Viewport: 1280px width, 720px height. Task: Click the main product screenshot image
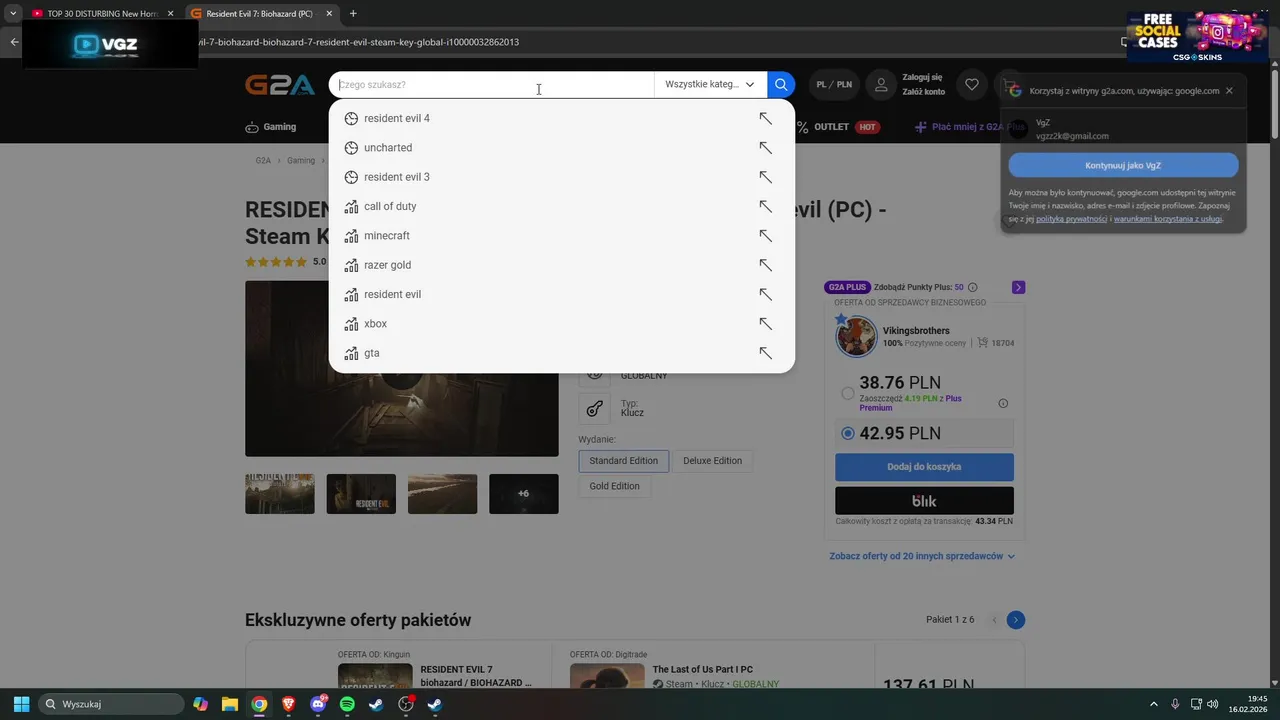tap(401, 368)
